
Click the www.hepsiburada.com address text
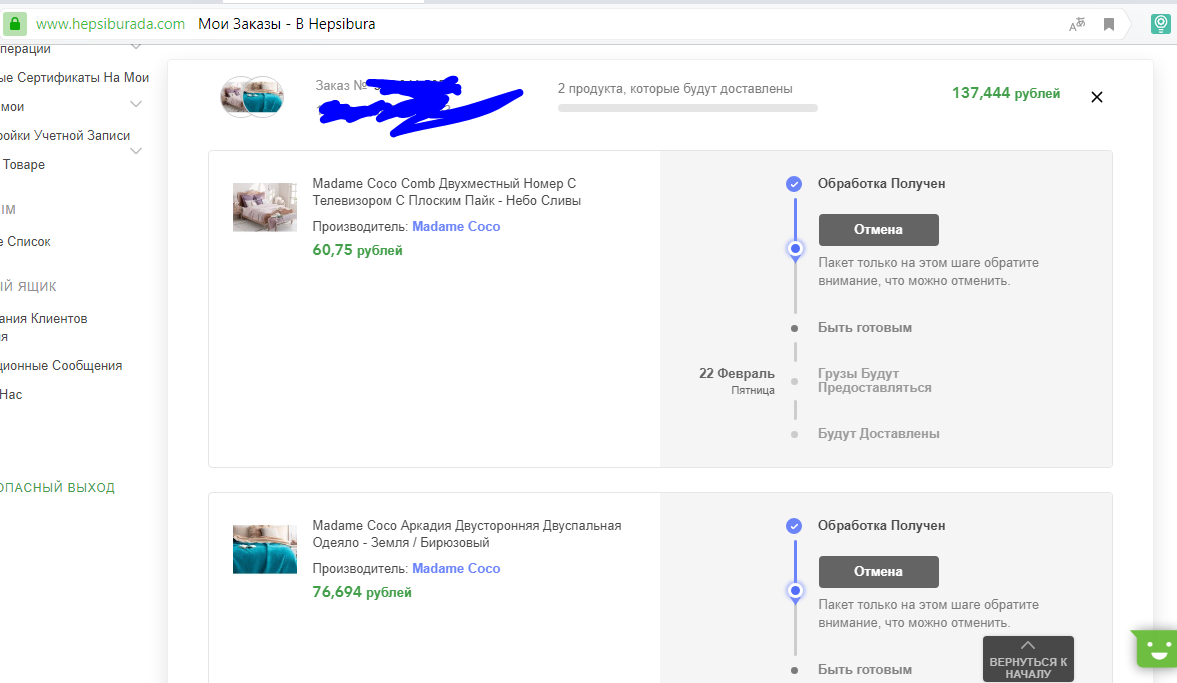pos(110,24)
